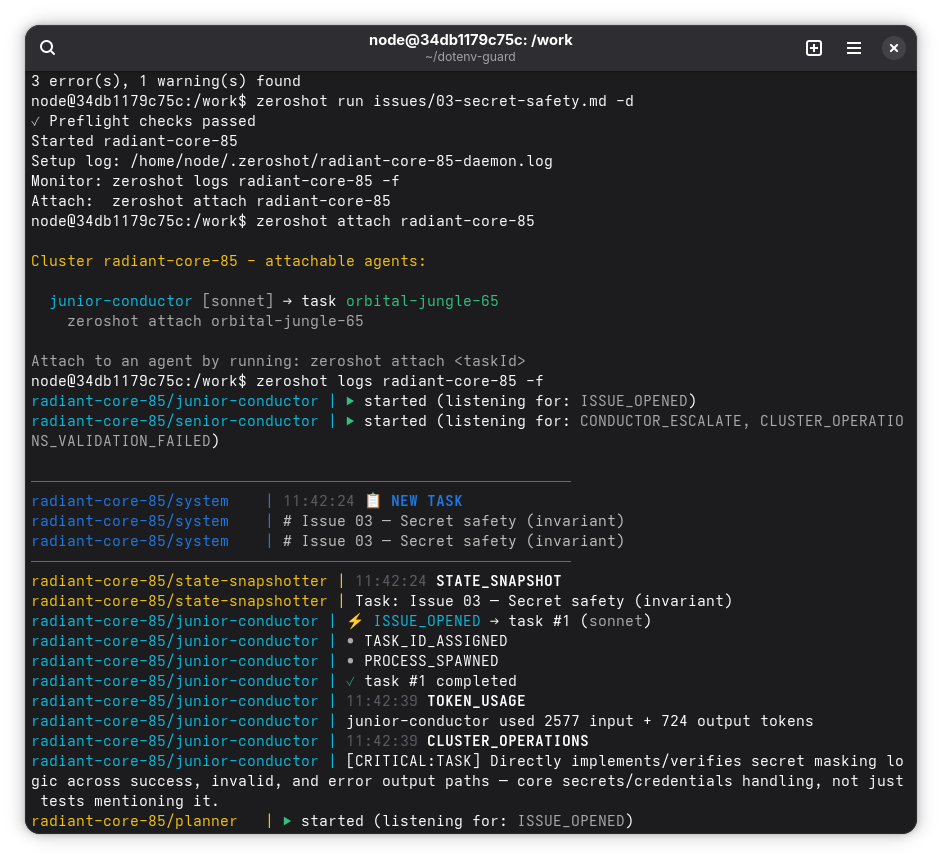Click "issues/03-secret-safety.md" in the run command
This screenshot has width=942, height=859.
pos(490,101)
